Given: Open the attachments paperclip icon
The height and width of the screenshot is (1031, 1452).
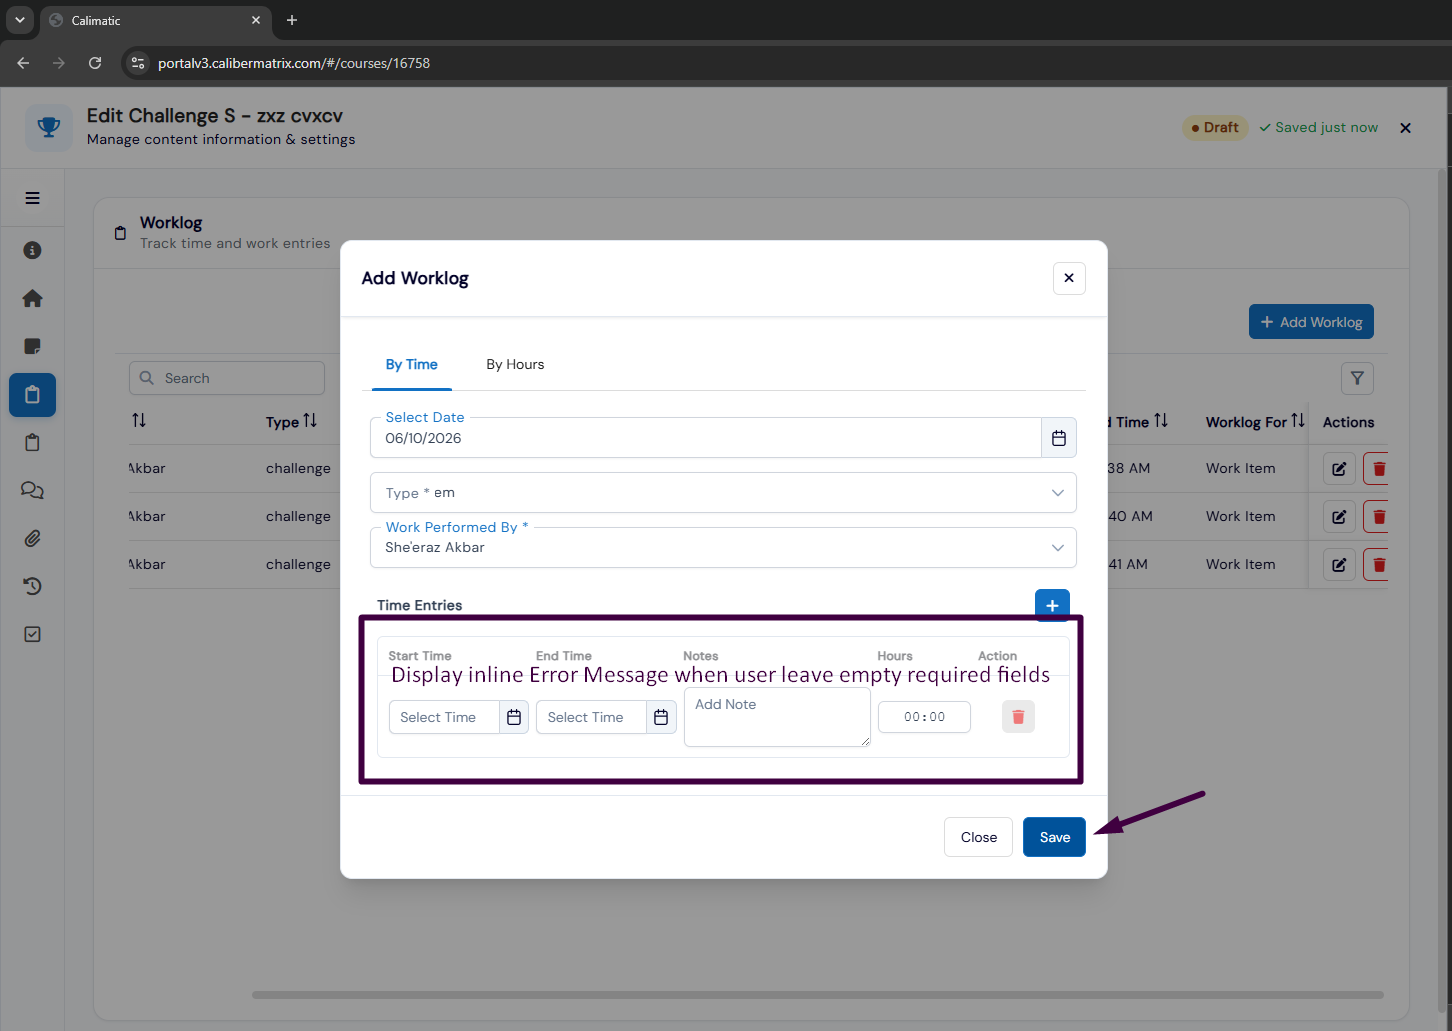Looking at the screenshot, I should [32, 538].
